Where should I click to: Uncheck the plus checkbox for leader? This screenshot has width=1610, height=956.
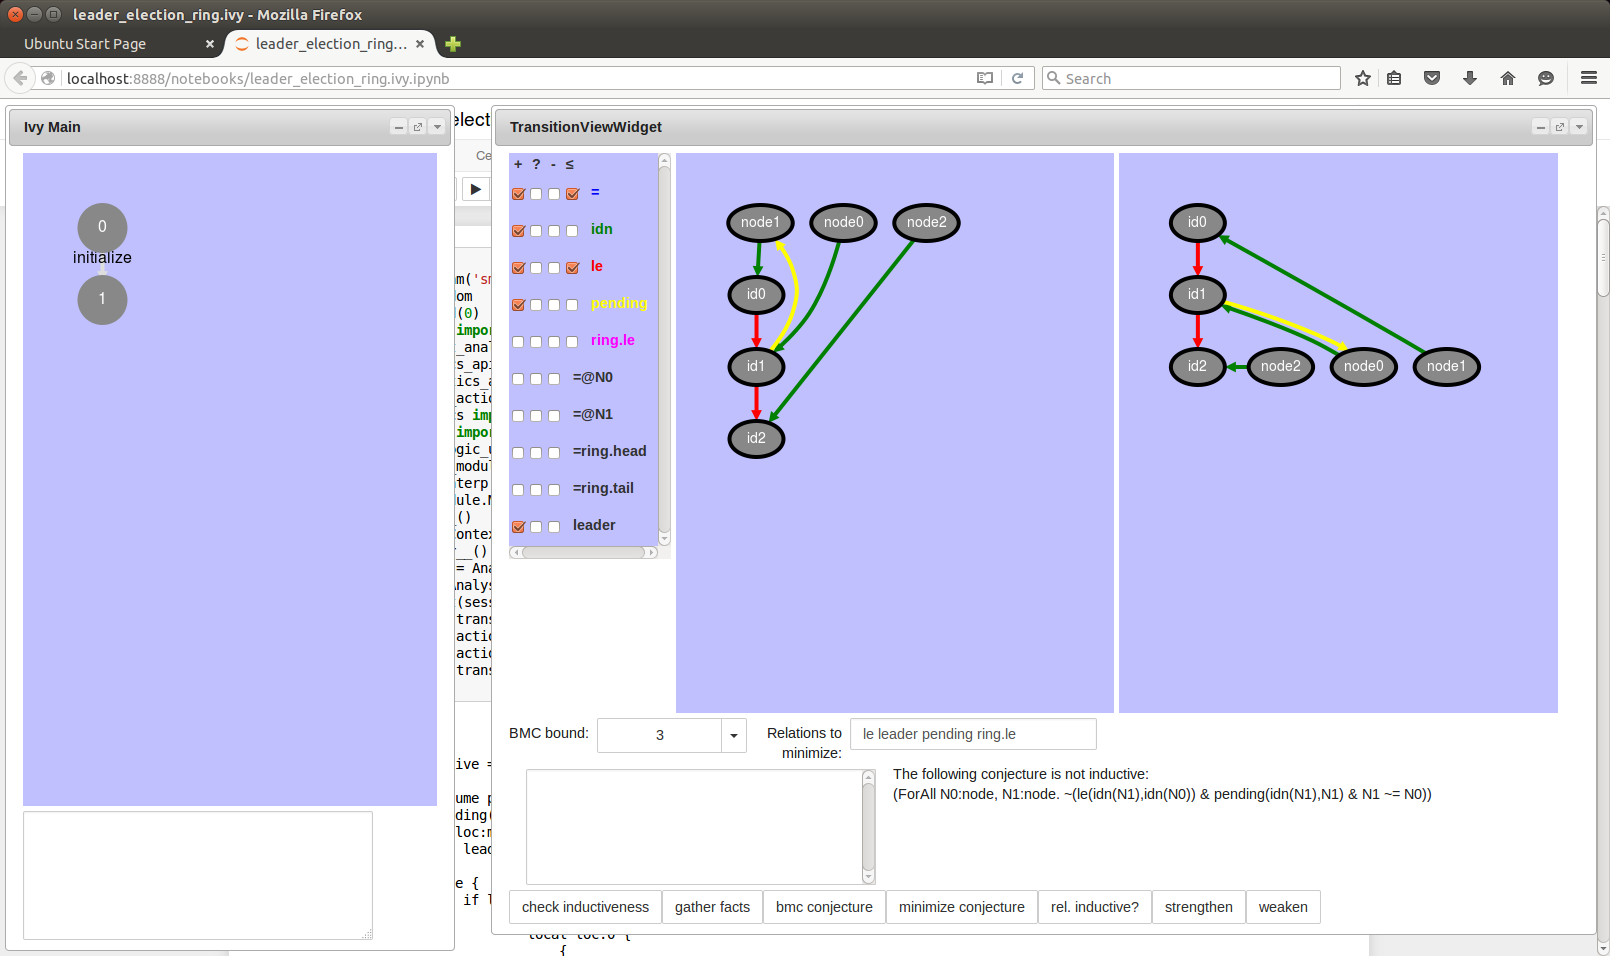click(518, 527)
